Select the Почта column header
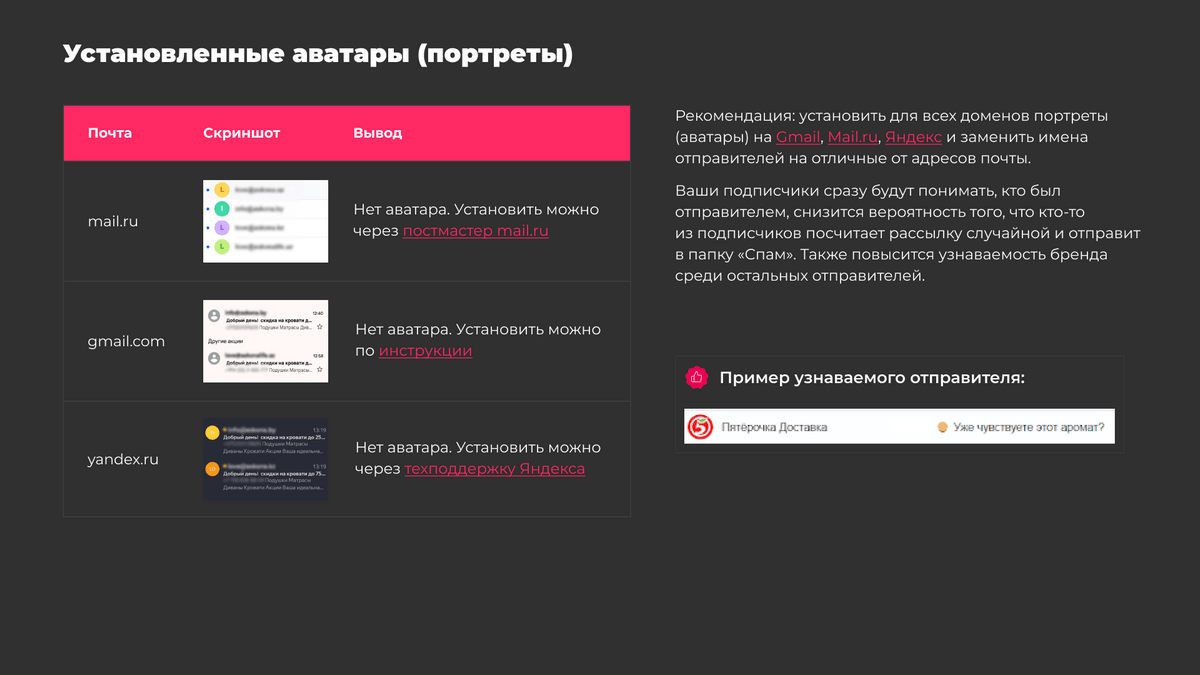 (x=110, y=133)
